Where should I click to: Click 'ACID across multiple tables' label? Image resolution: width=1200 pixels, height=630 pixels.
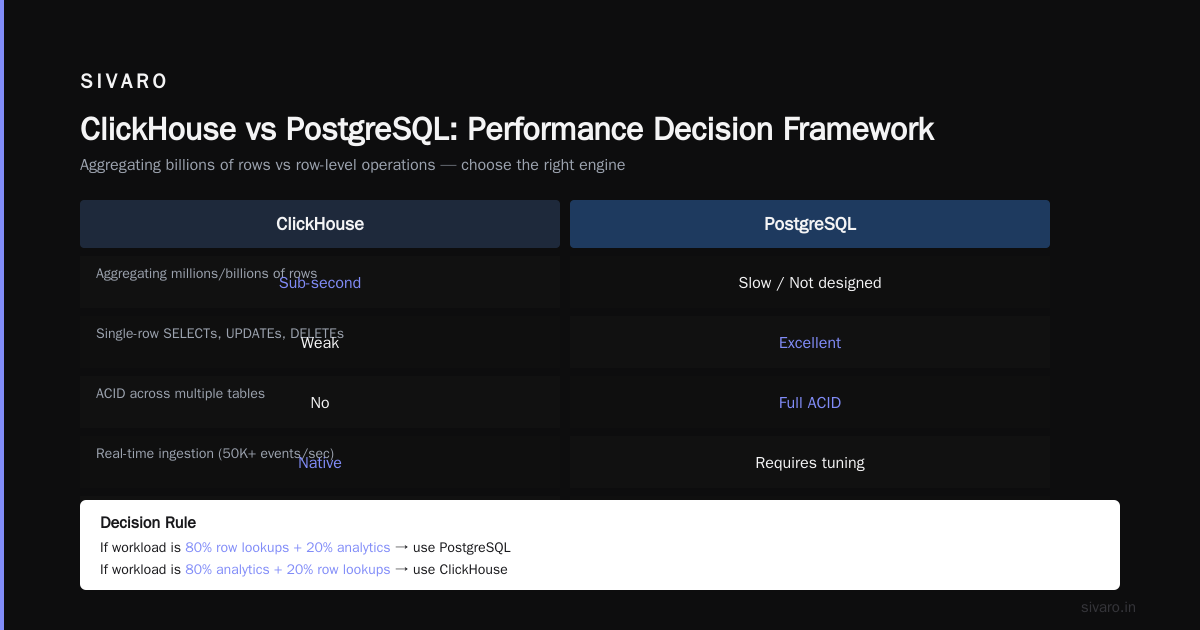tap(180, 393)
